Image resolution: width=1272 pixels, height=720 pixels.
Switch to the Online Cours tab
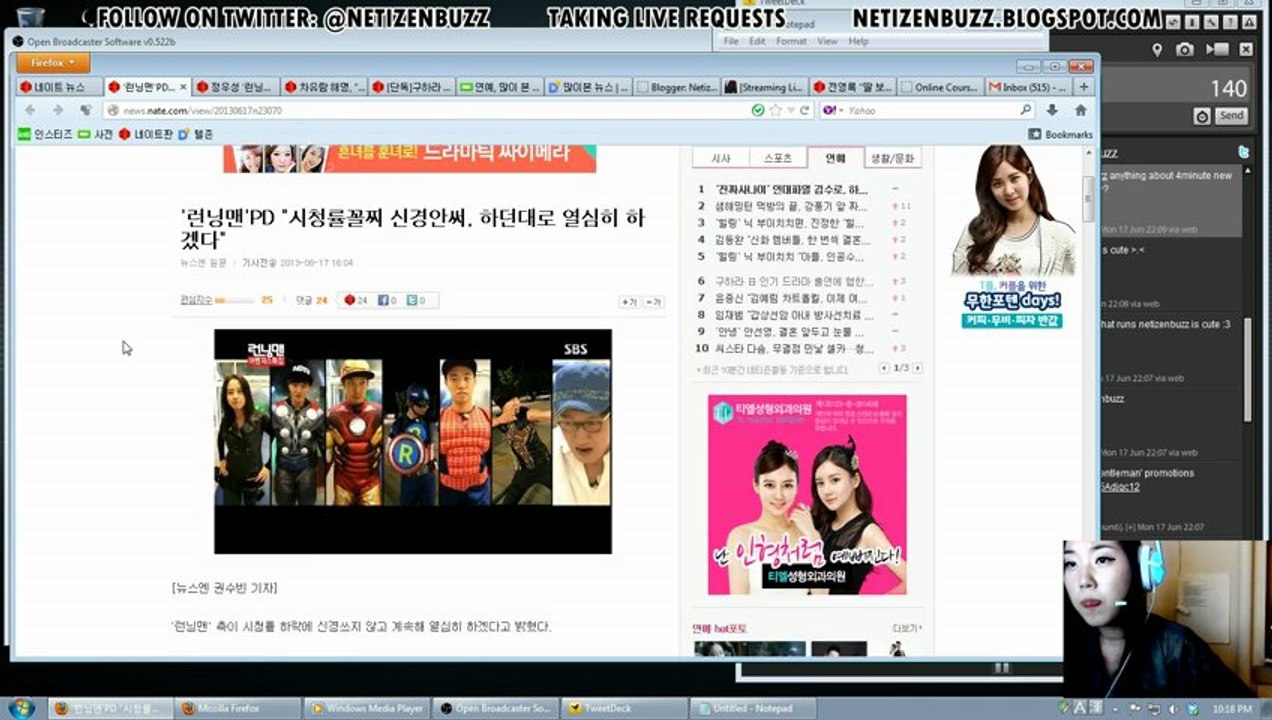tap(939, 87)
